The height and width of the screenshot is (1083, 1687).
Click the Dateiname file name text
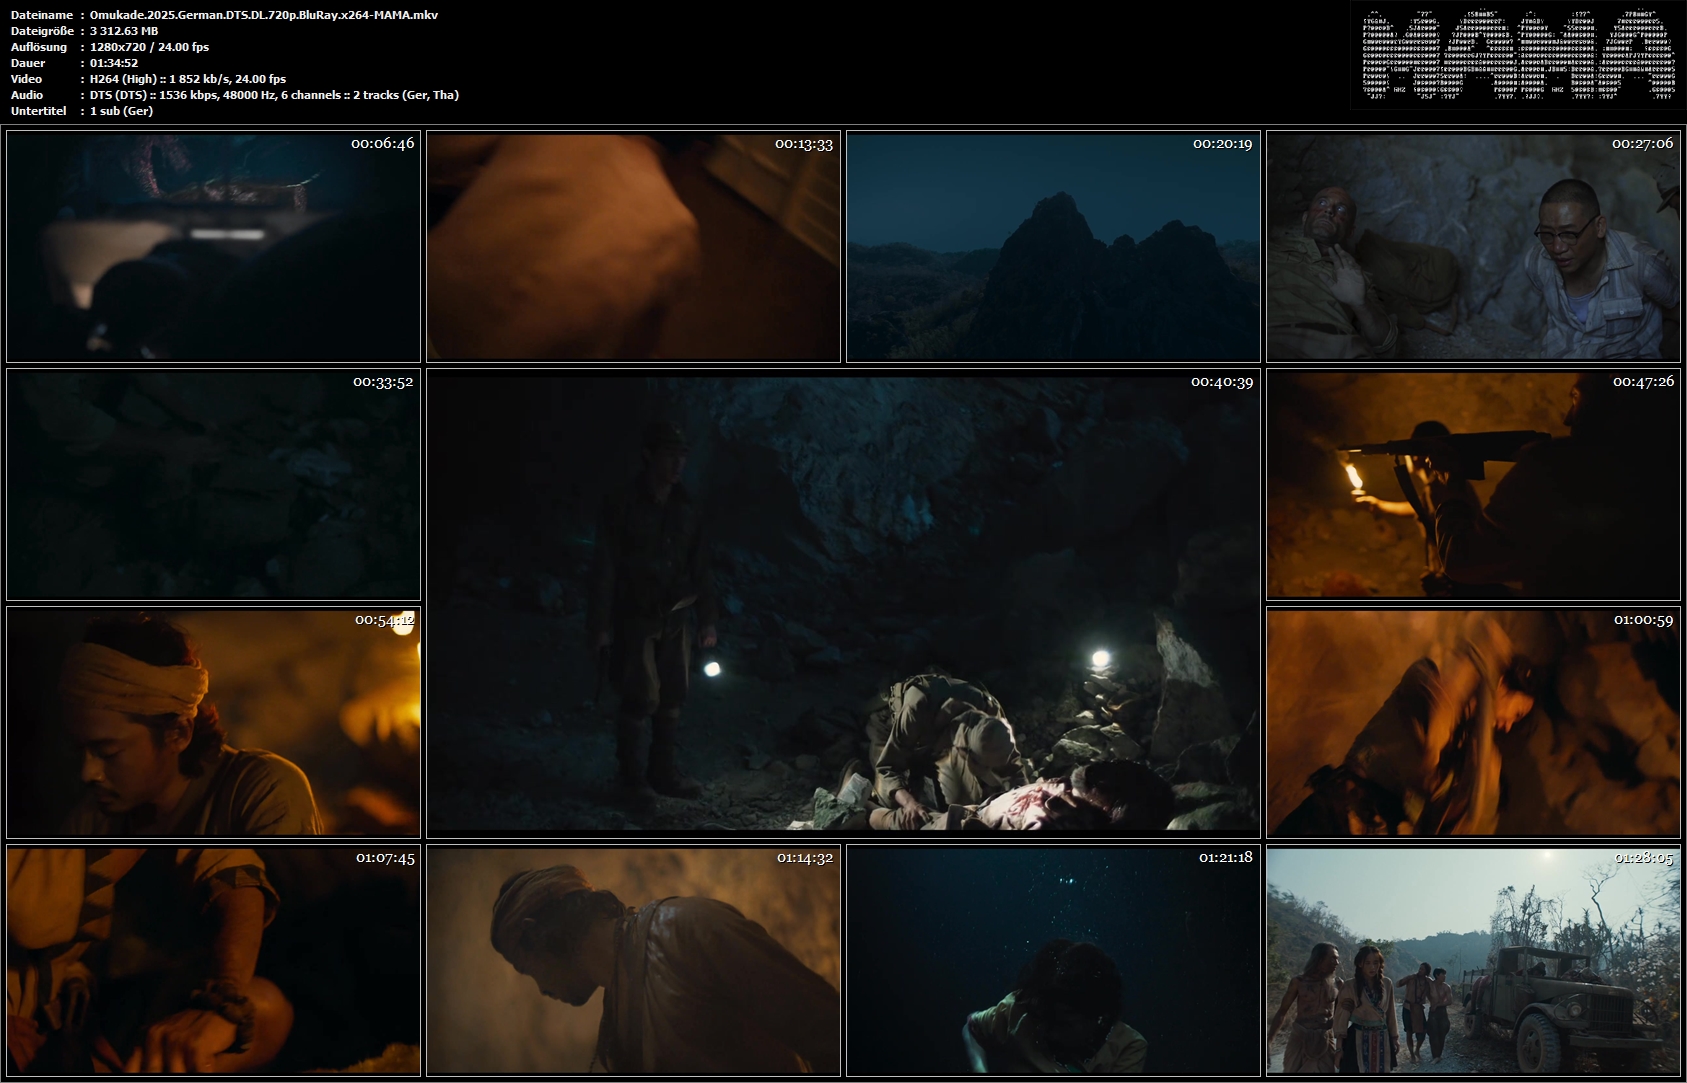(x=264, y=15)
